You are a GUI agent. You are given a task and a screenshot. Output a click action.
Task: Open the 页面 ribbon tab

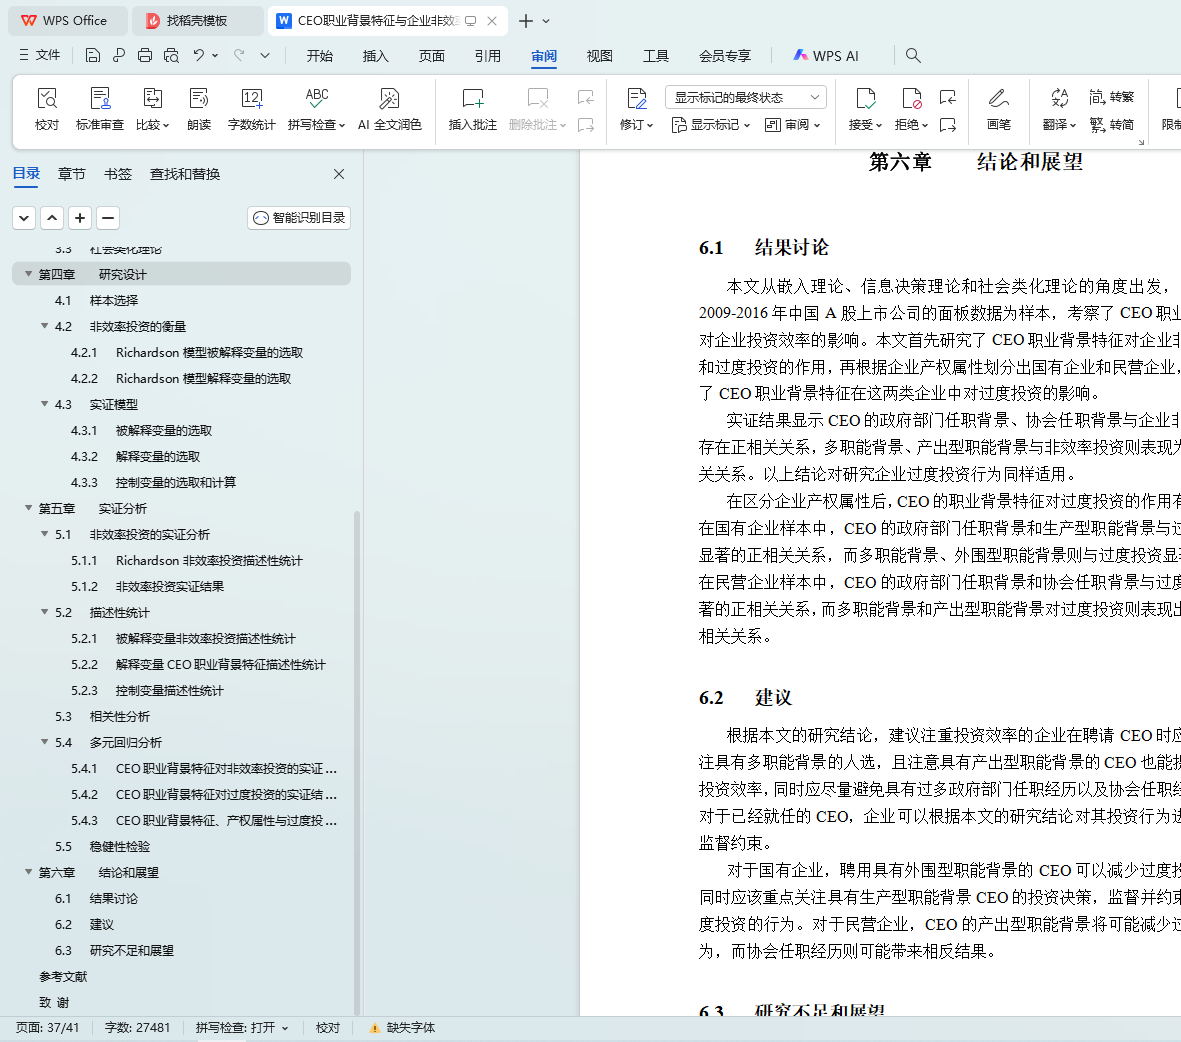click(432, 56)
